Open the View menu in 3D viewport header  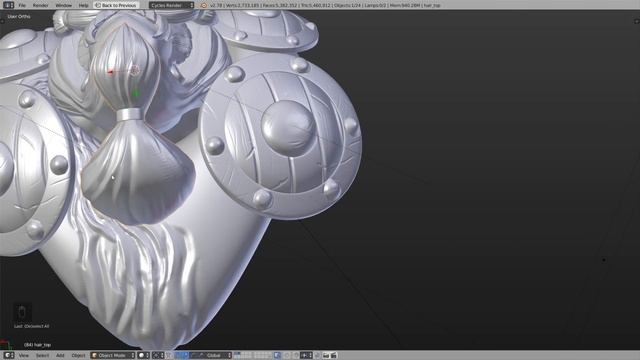[x=24, y=356]
